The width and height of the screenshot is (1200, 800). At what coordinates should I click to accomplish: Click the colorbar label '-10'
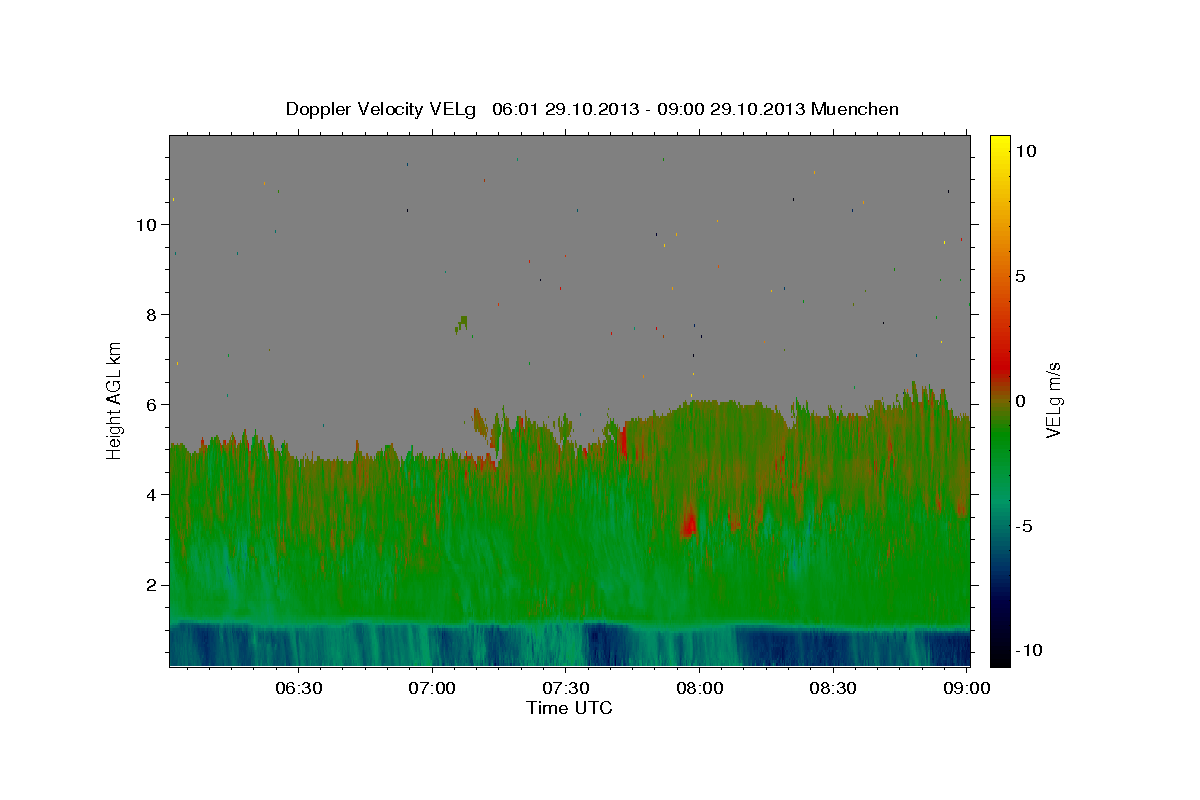[1027, 651]
